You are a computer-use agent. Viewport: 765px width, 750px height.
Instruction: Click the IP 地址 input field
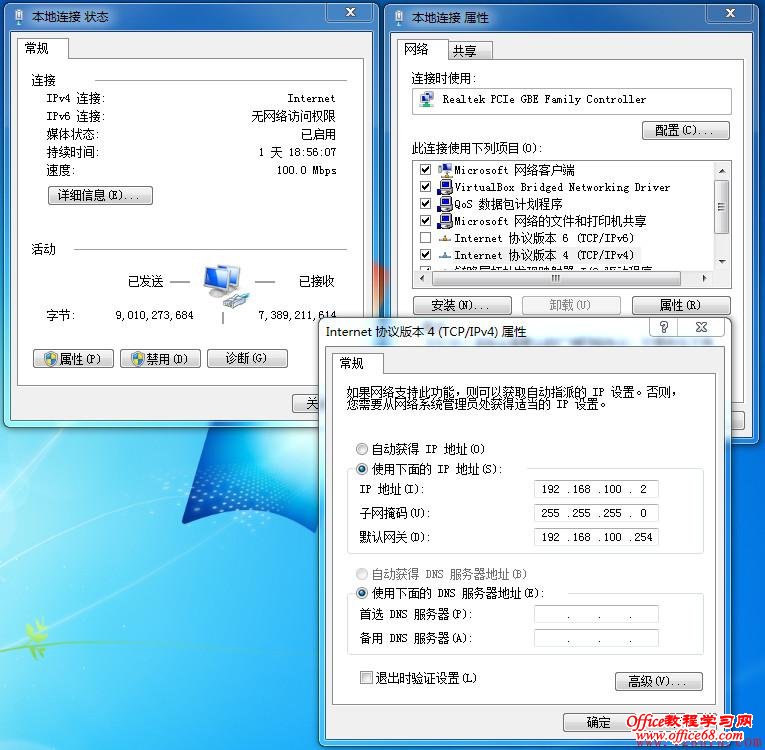click(596, 489)
